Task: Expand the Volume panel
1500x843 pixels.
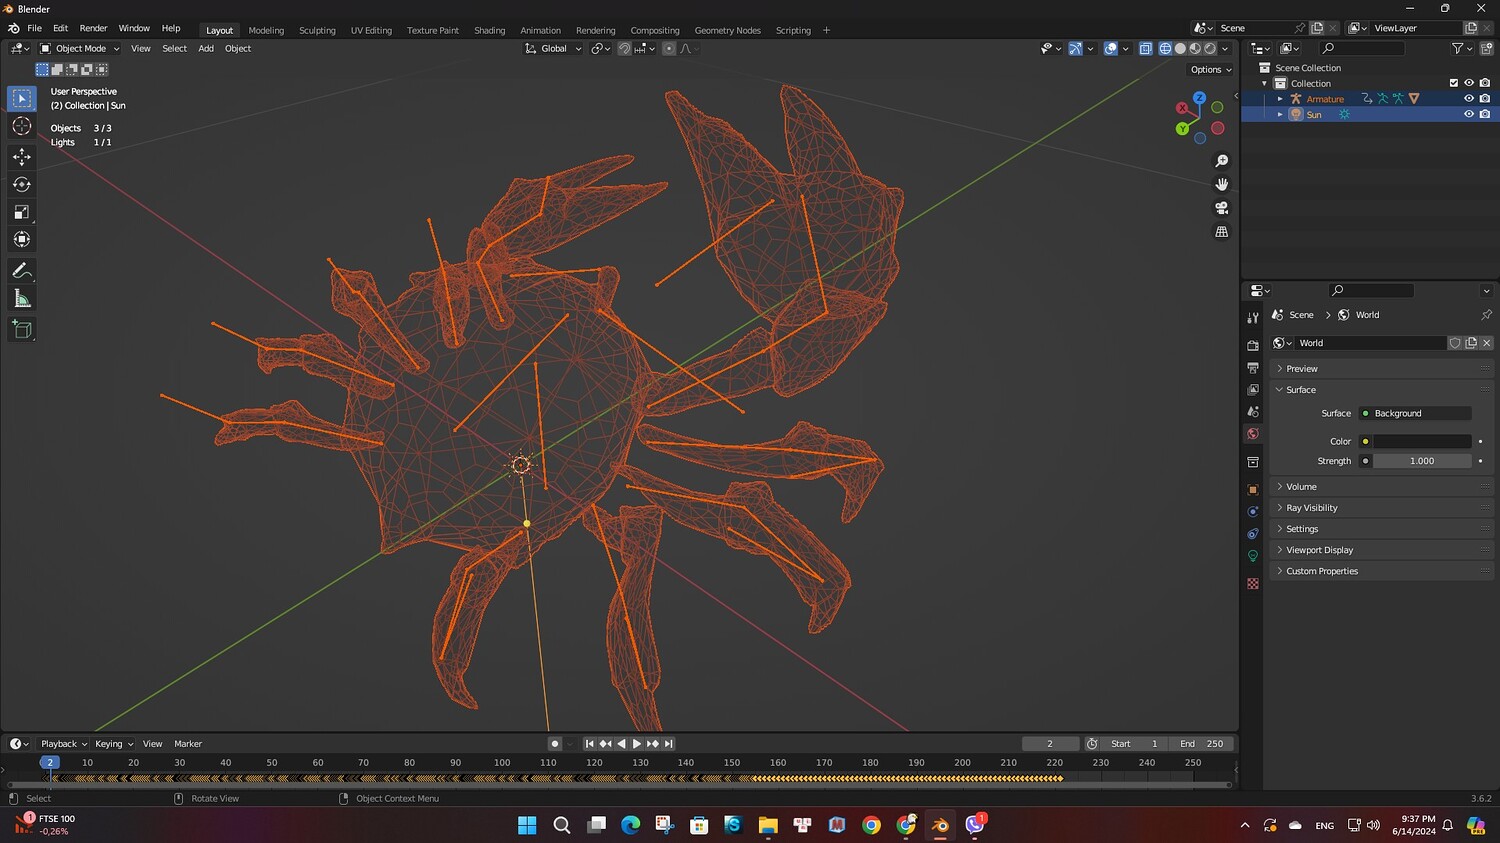Action: coord(1381,487)
